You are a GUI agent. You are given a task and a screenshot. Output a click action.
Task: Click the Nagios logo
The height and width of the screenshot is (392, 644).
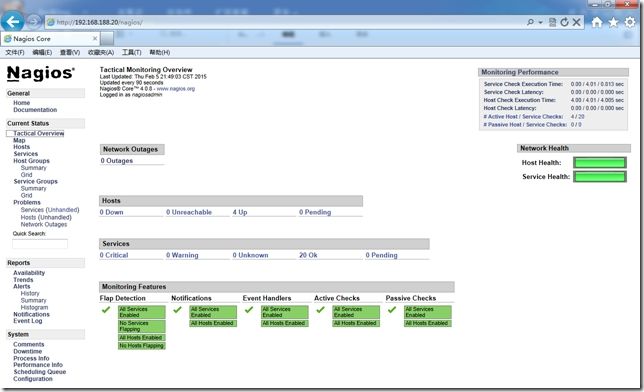[41, 73]
